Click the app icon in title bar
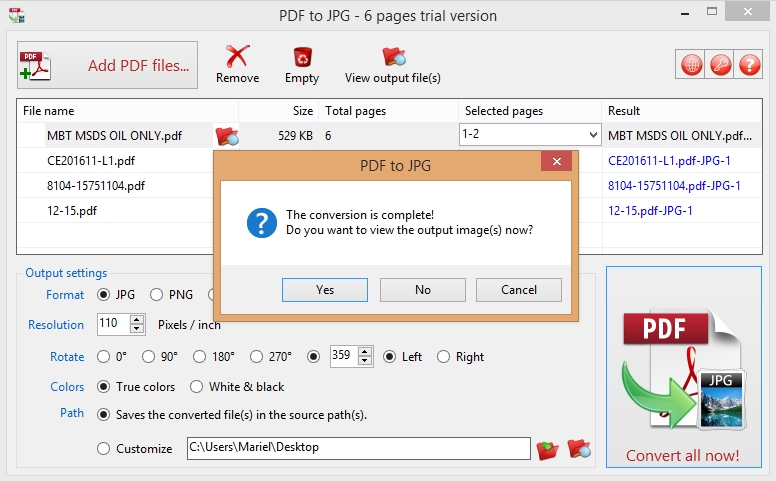776x481 pixels. click(x=16, y=15)
